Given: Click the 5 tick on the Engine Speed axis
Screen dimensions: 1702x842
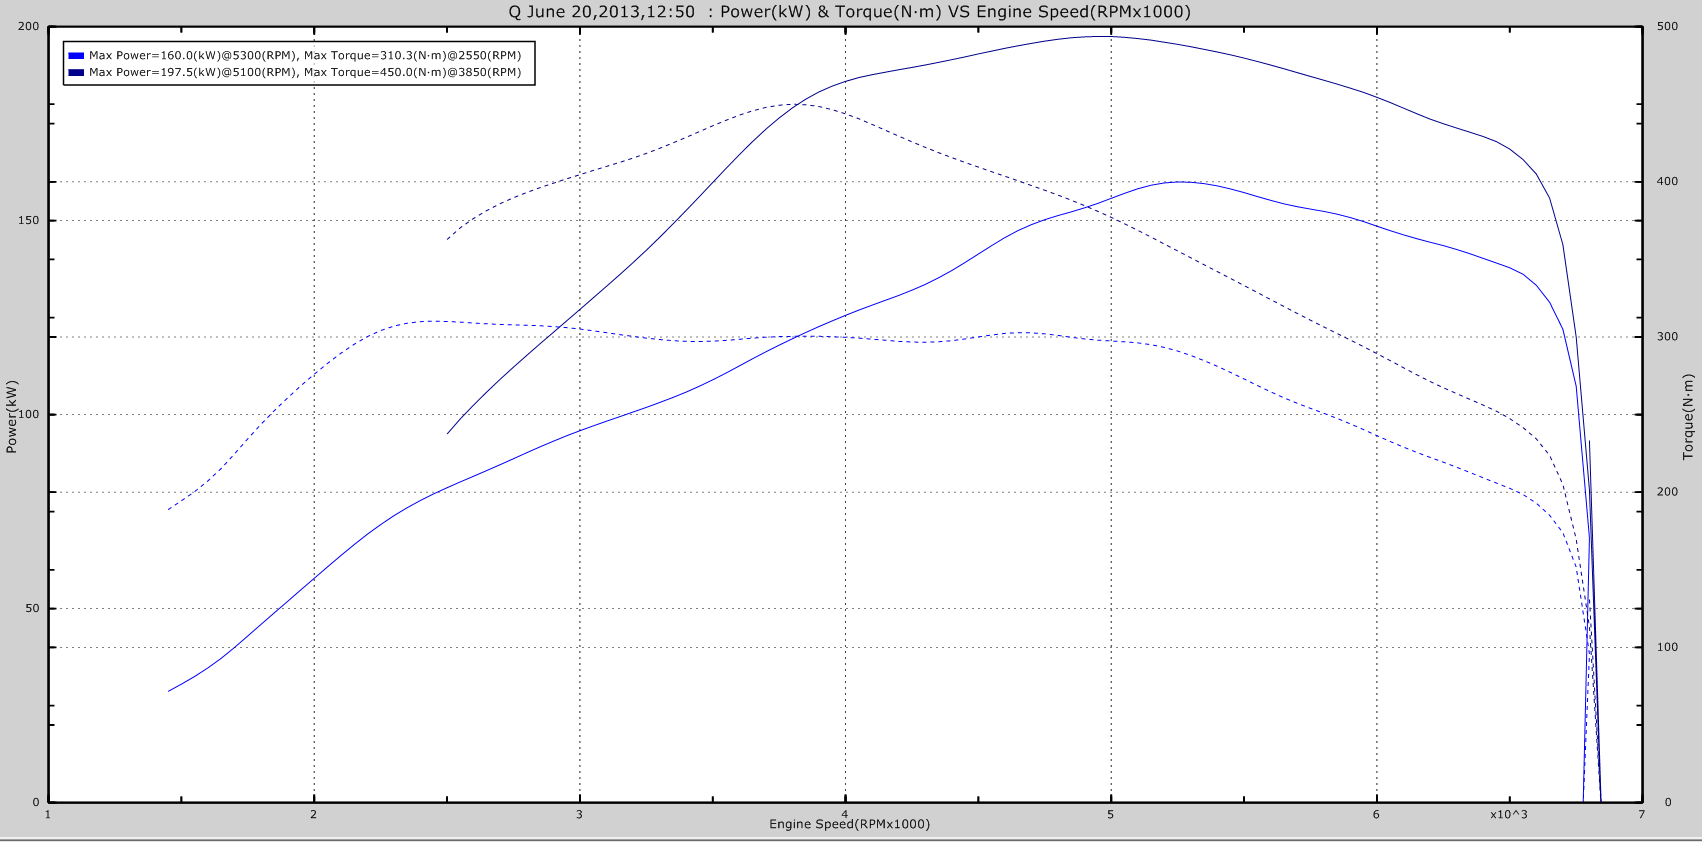Looking at the screenshot, I should pos(1110,815).
